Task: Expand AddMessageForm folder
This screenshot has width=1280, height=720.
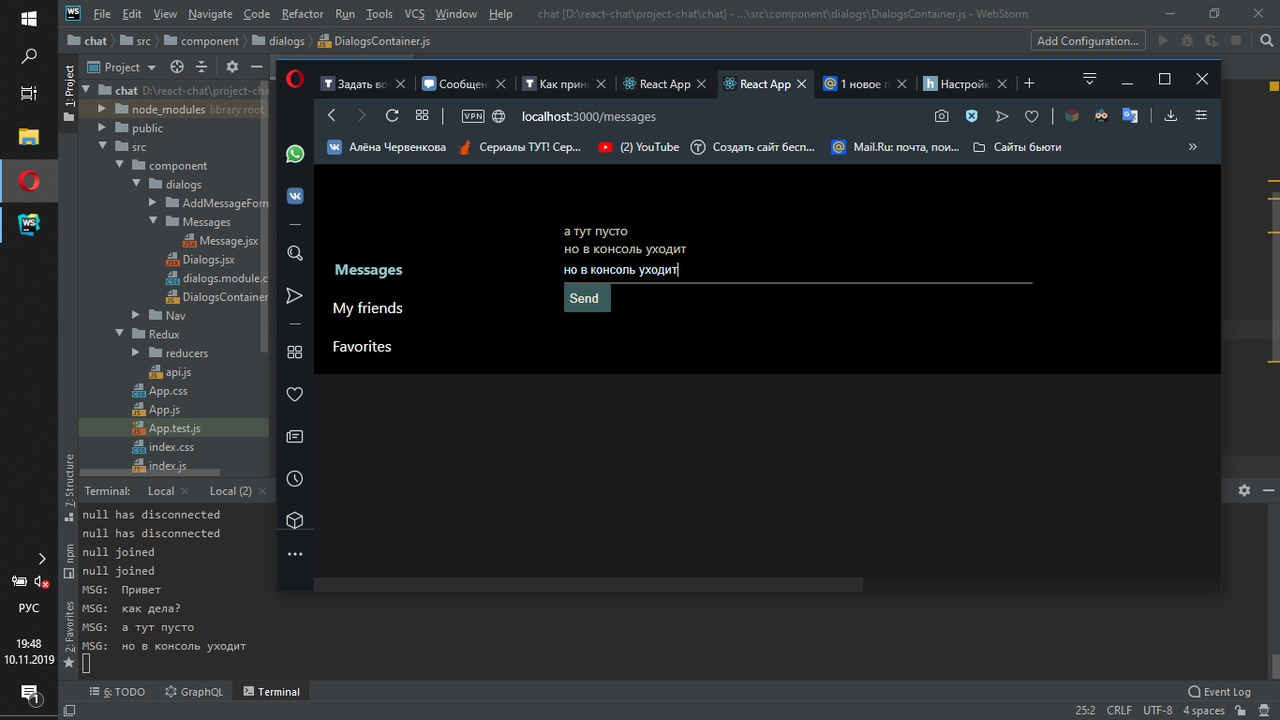Action: [x=153, y=203]
